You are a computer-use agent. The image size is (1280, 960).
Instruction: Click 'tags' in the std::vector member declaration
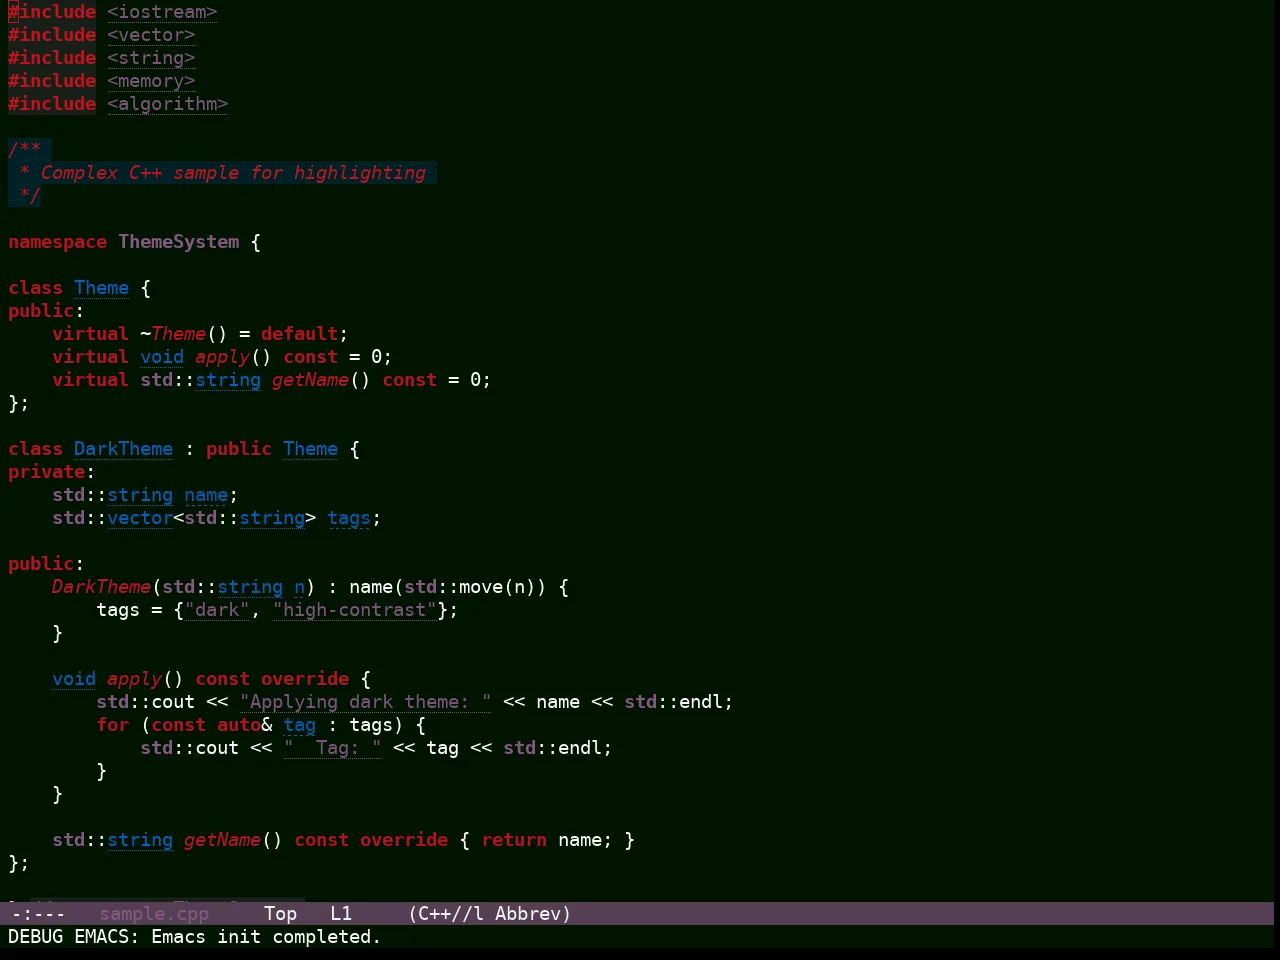[349, 518]
